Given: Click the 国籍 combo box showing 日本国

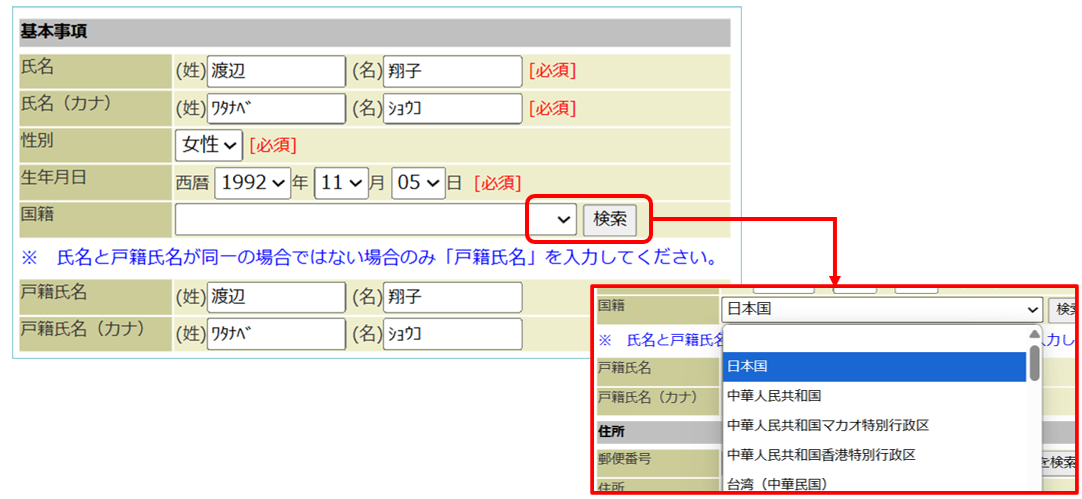Looking at the screenshot, I should pyautogui.click(x=880, y=310).
